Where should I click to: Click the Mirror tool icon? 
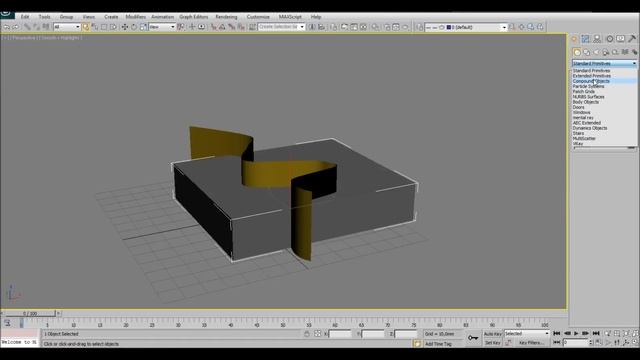(312, 27)
